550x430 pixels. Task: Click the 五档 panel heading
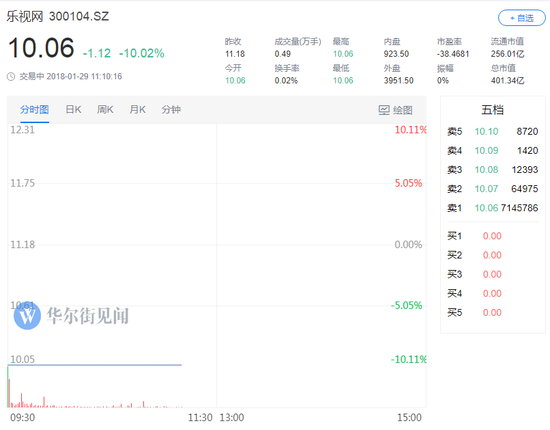[492, 110]
